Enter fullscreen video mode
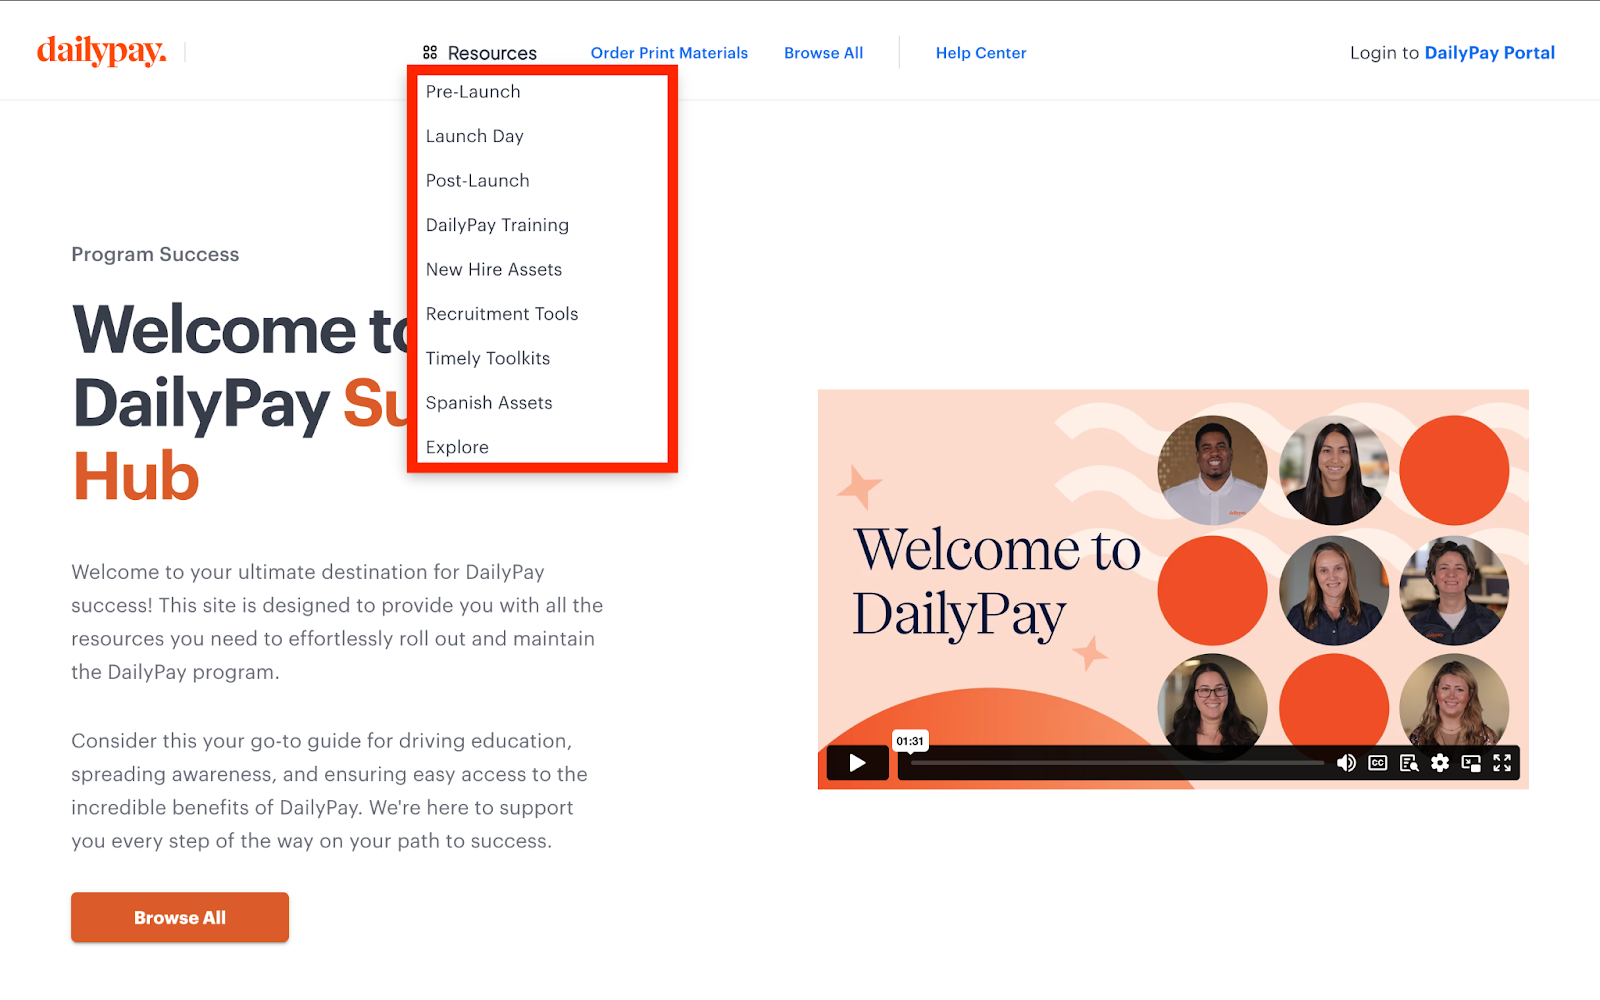Image resolution: width=1600 pixels, height=1000 pixels. click(x=1502, y=763)
